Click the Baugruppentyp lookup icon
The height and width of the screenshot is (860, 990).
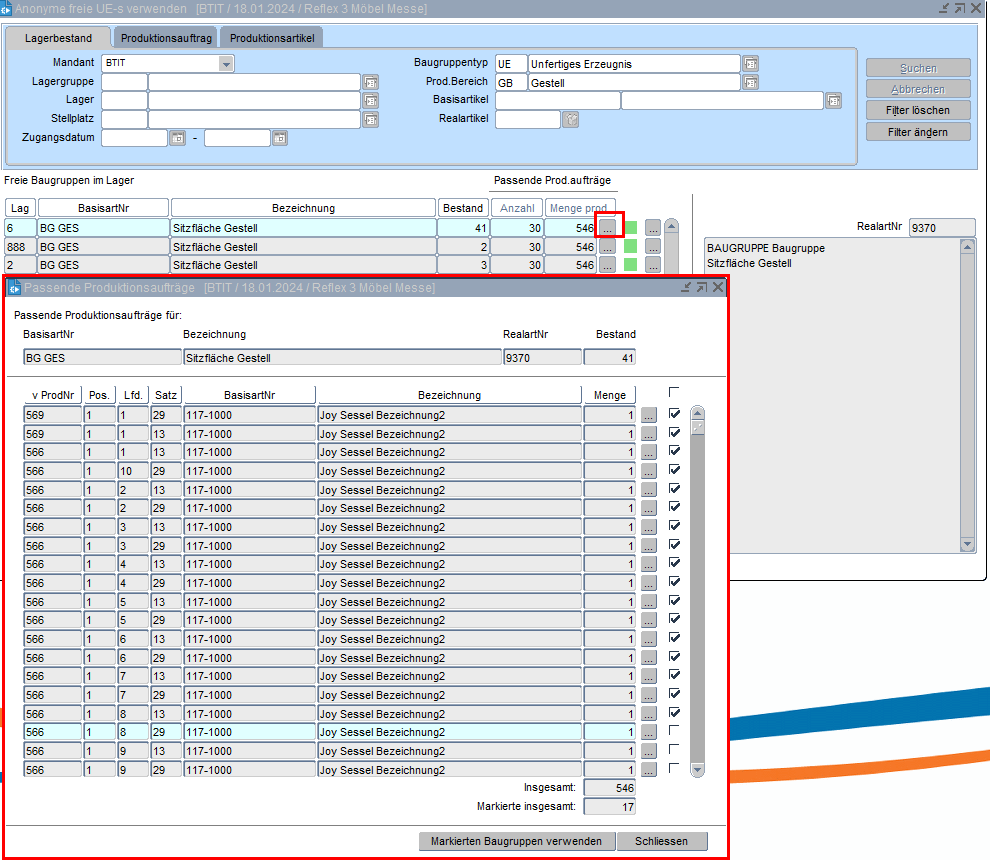tap(750, 64)
